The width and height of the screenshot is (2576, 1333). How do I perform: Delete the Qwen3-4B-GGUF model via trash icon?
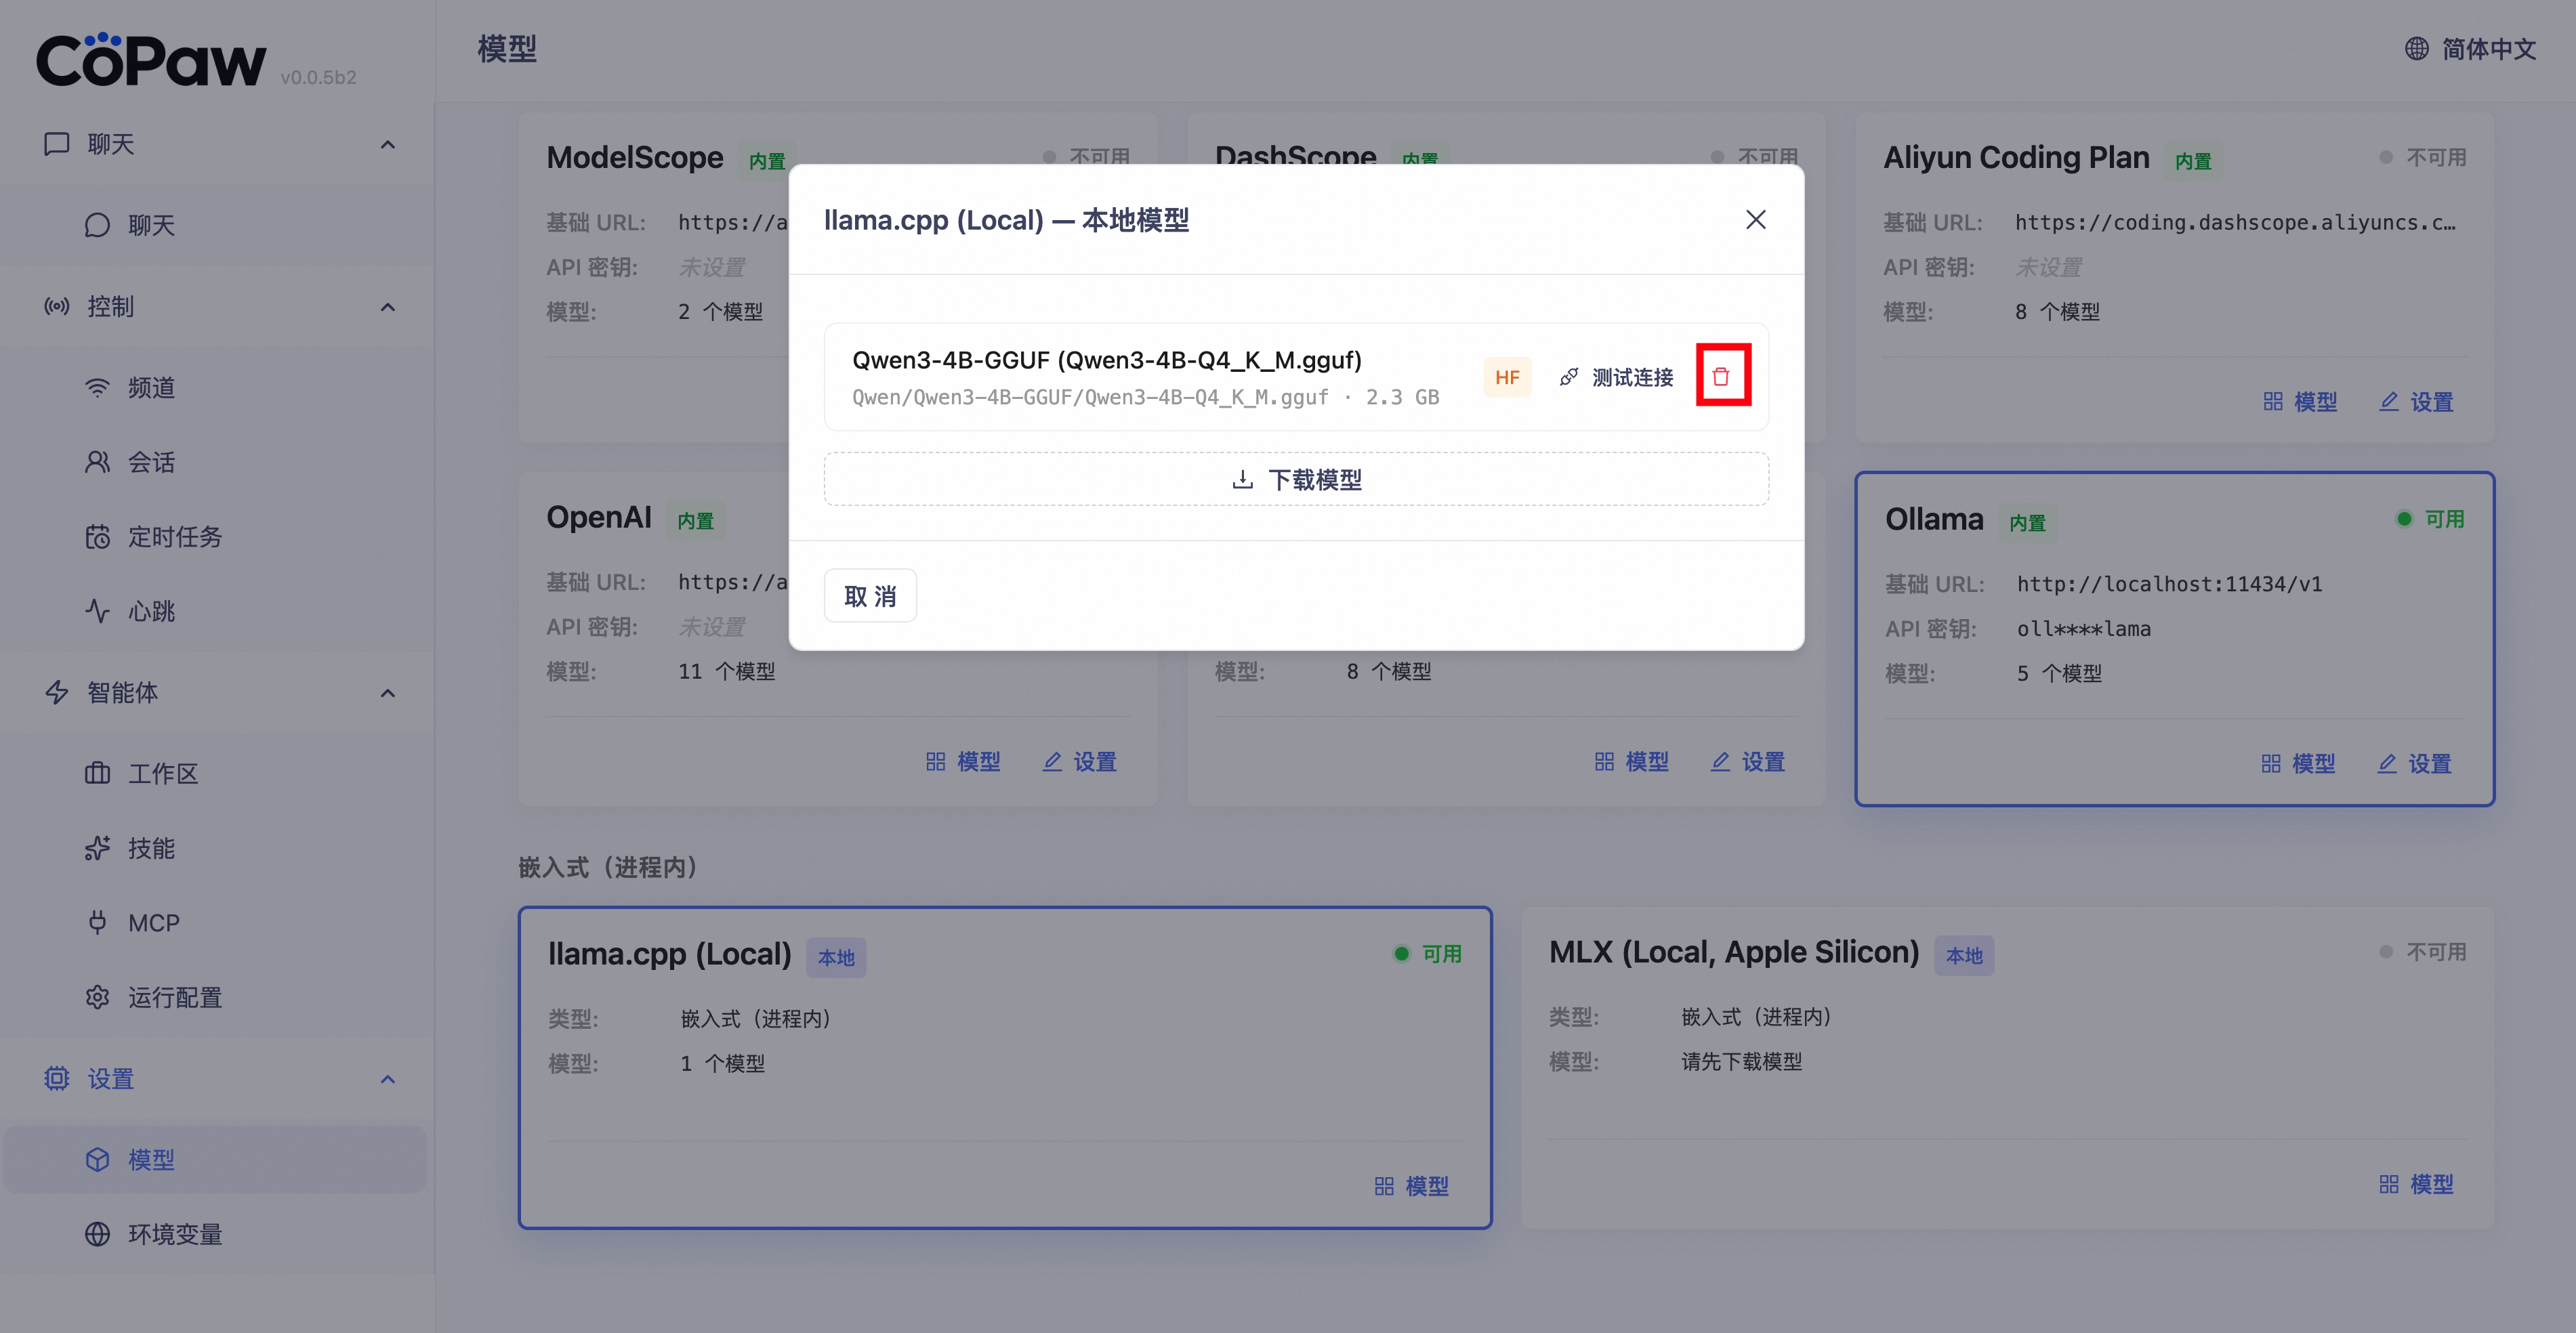1721,377
